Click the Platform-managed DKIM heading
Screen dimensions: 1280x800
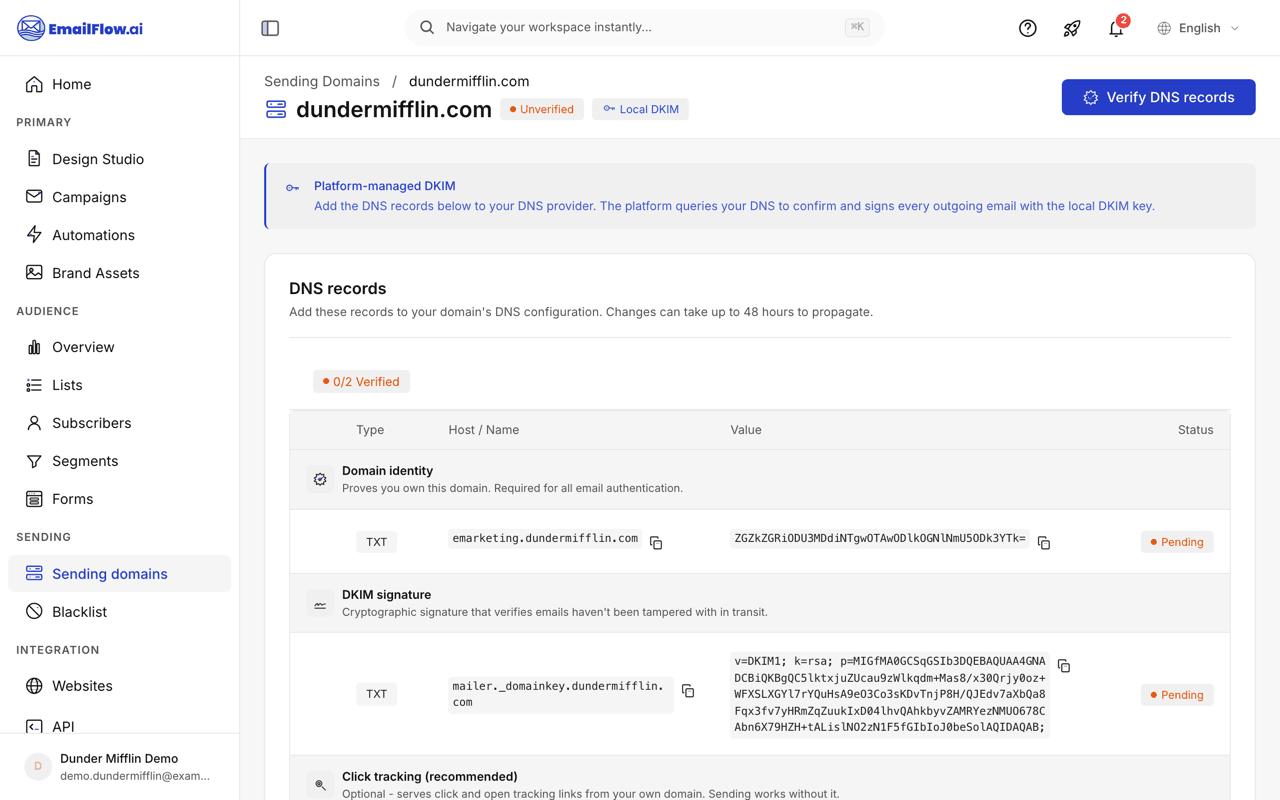384,186
